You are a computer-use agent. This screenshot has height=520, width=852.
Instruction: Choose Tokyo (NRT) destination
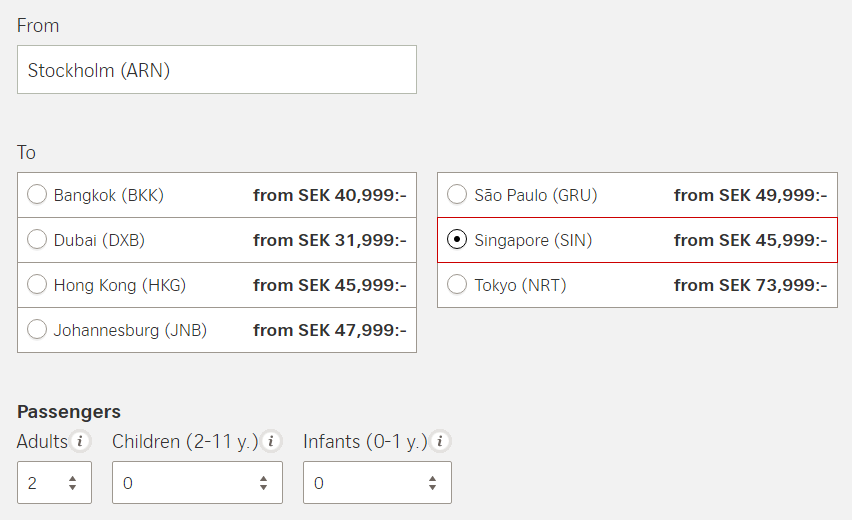coord(457,285)
